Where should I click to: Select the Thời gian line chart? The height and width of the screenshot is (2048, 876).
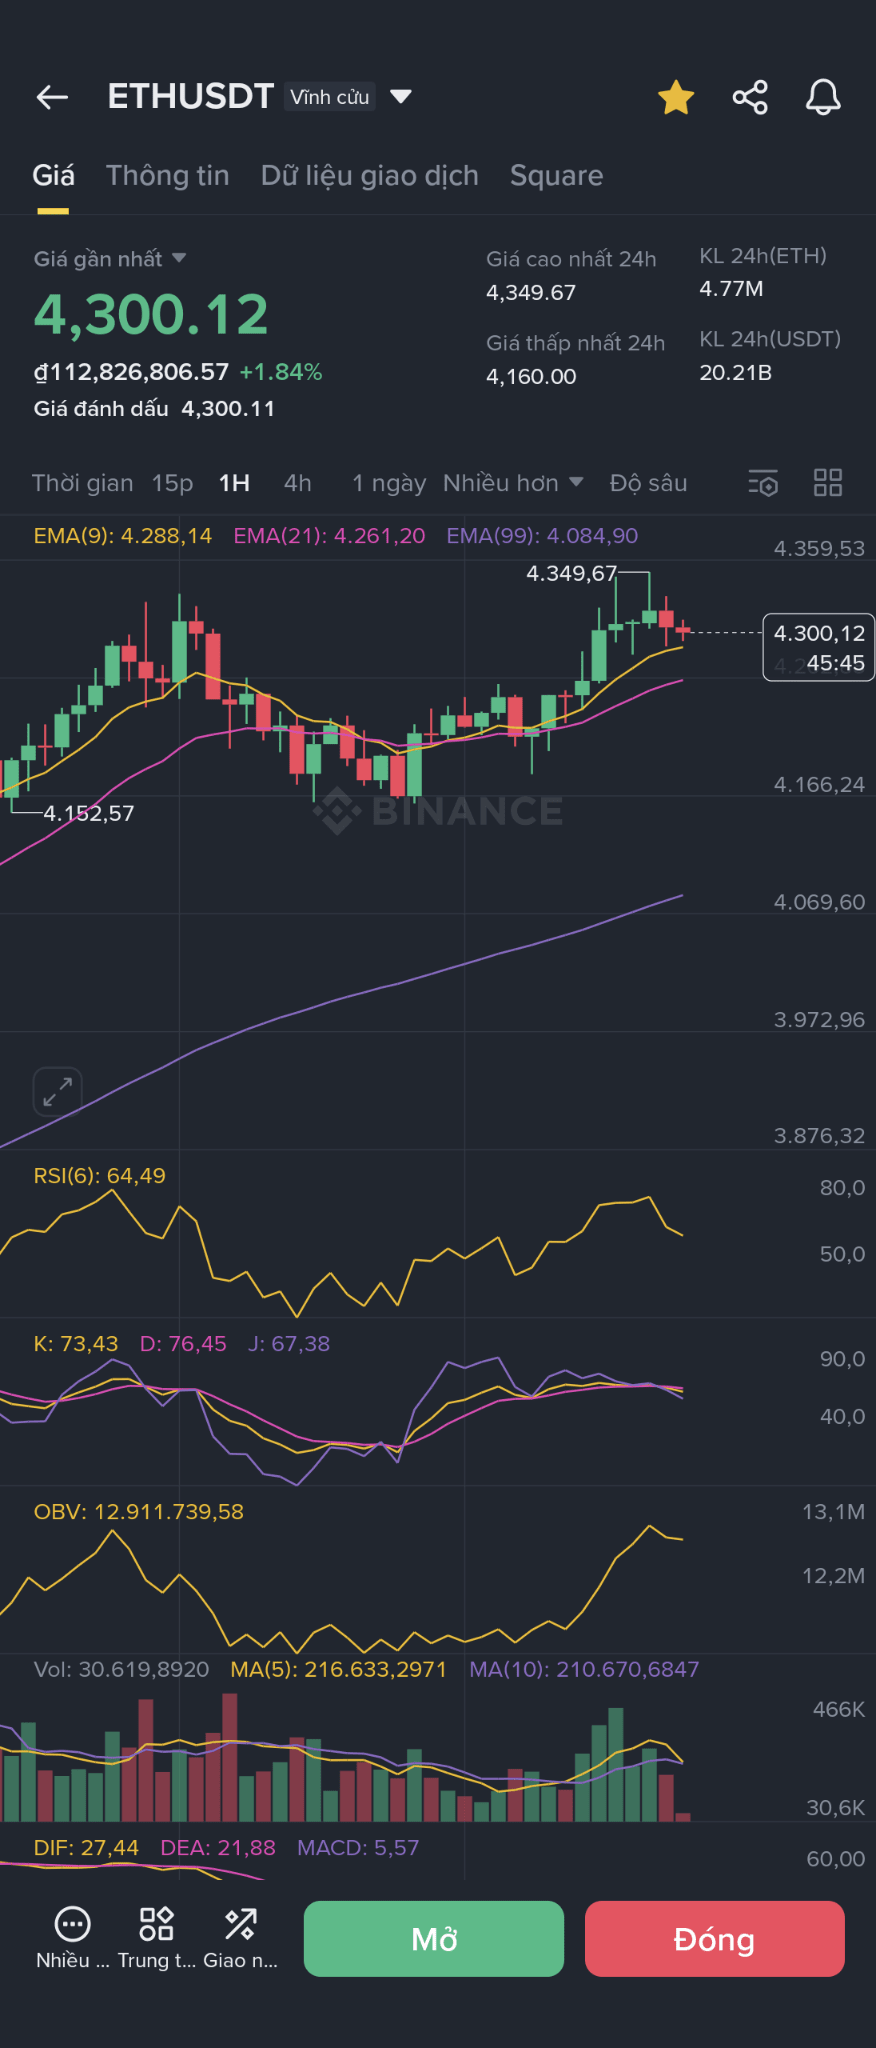click(x=82, y=483)
